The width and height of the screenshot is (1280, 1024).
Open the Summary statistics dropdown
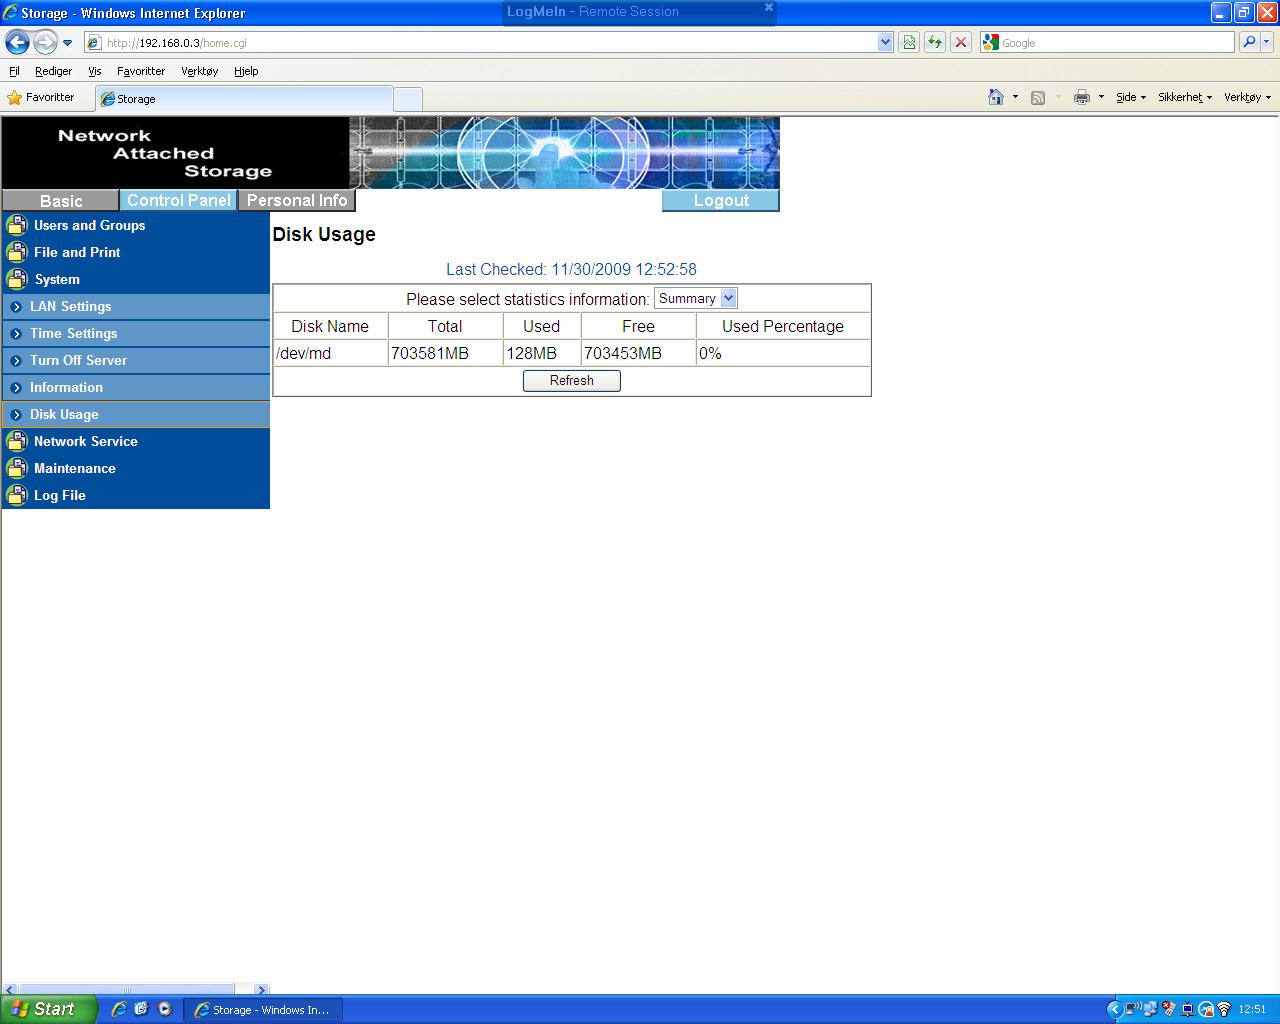click(696, 298)
